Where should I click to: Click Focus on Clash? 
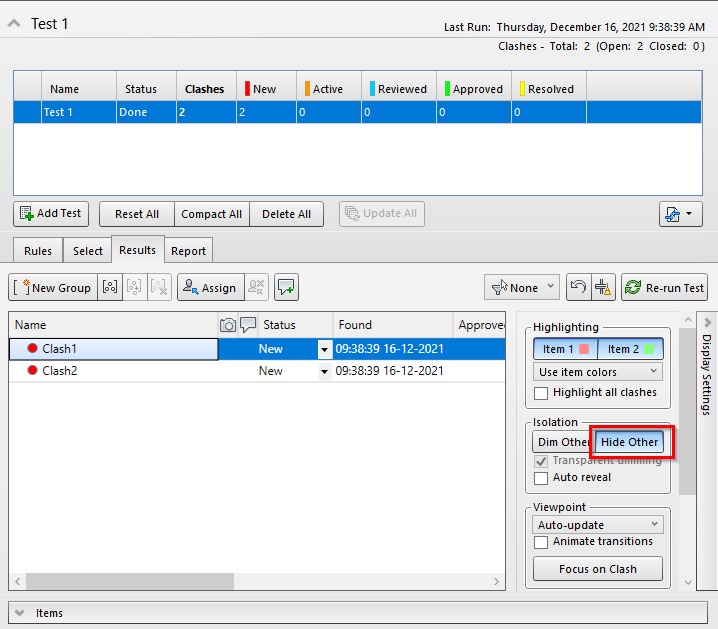click(x=598, y=569)
